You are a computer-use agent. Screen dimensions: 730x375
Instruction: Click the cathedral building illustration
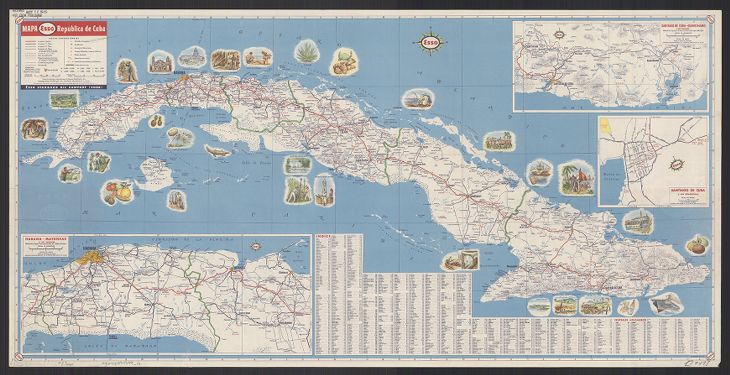coord(161,62)
